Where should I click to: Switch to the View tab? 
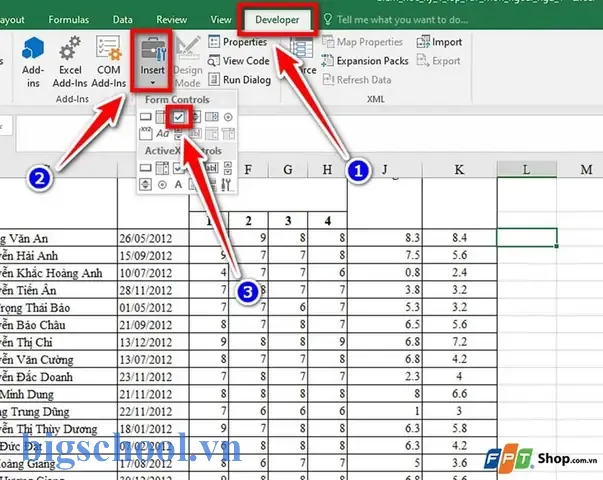point(221,20)
